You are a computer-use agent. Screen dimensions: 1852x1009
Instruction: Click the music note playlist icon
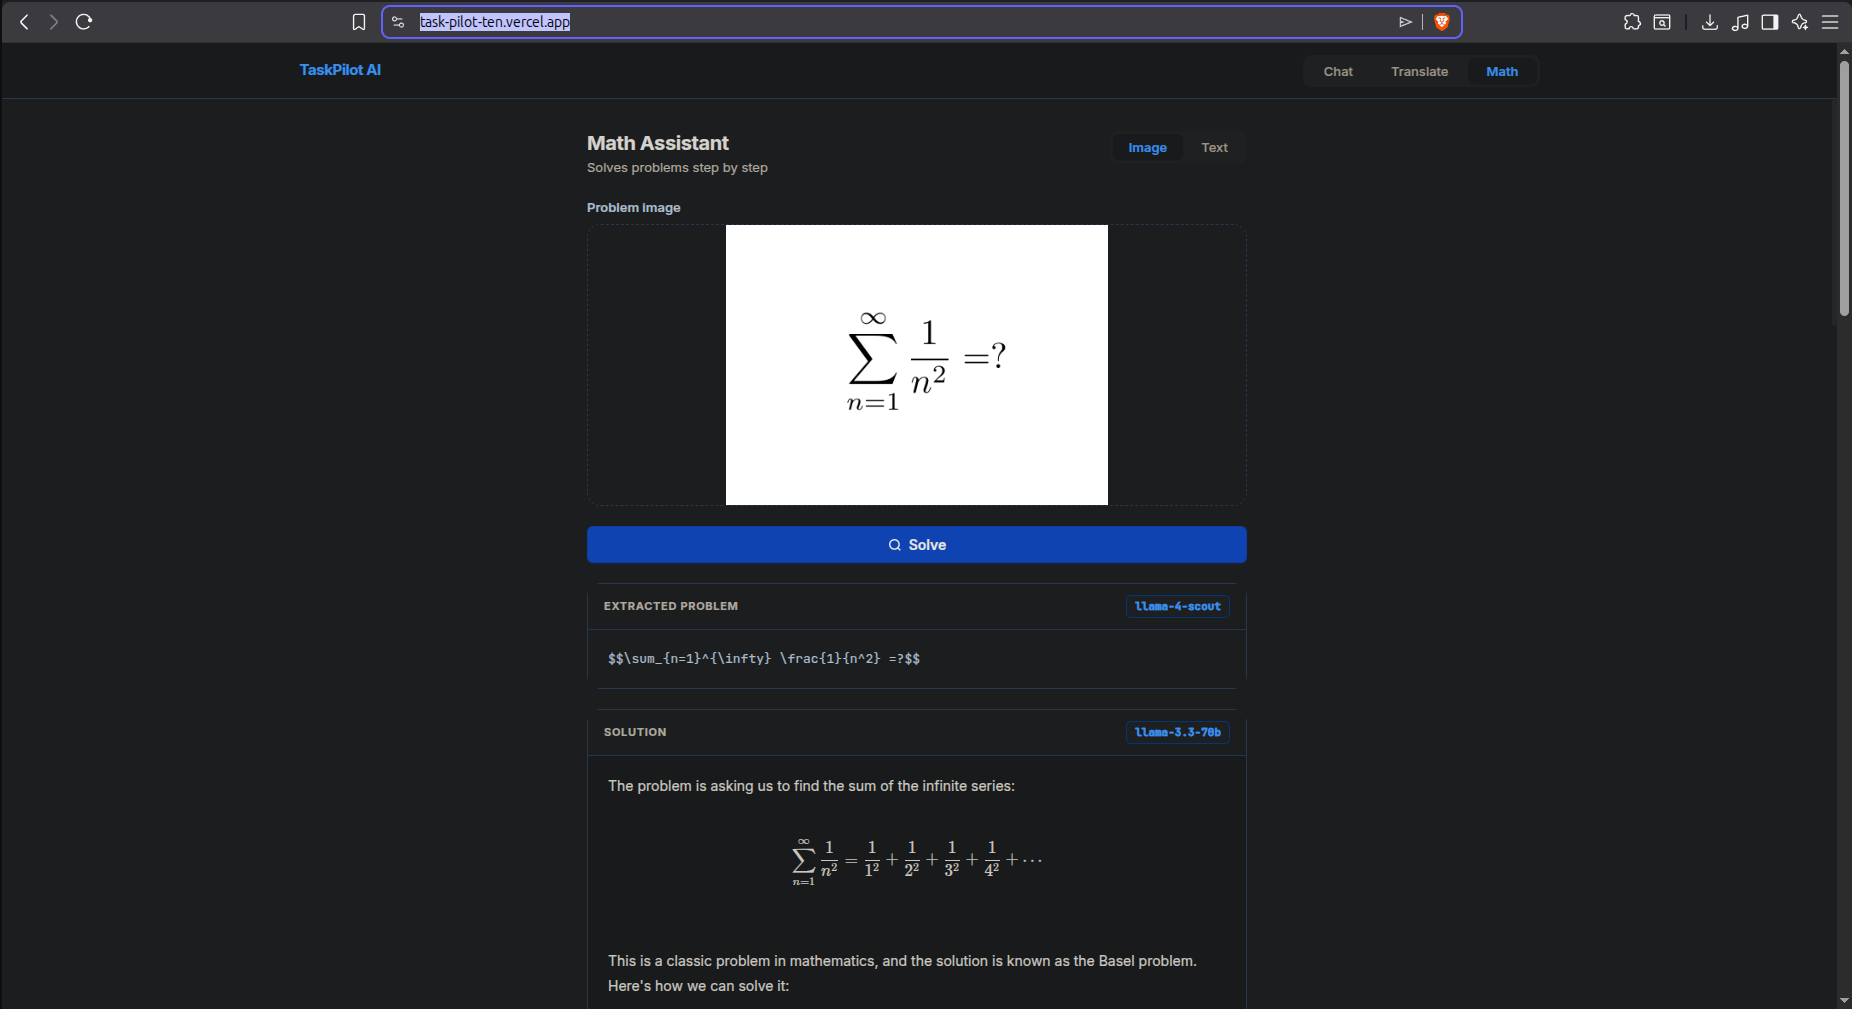1740,22
